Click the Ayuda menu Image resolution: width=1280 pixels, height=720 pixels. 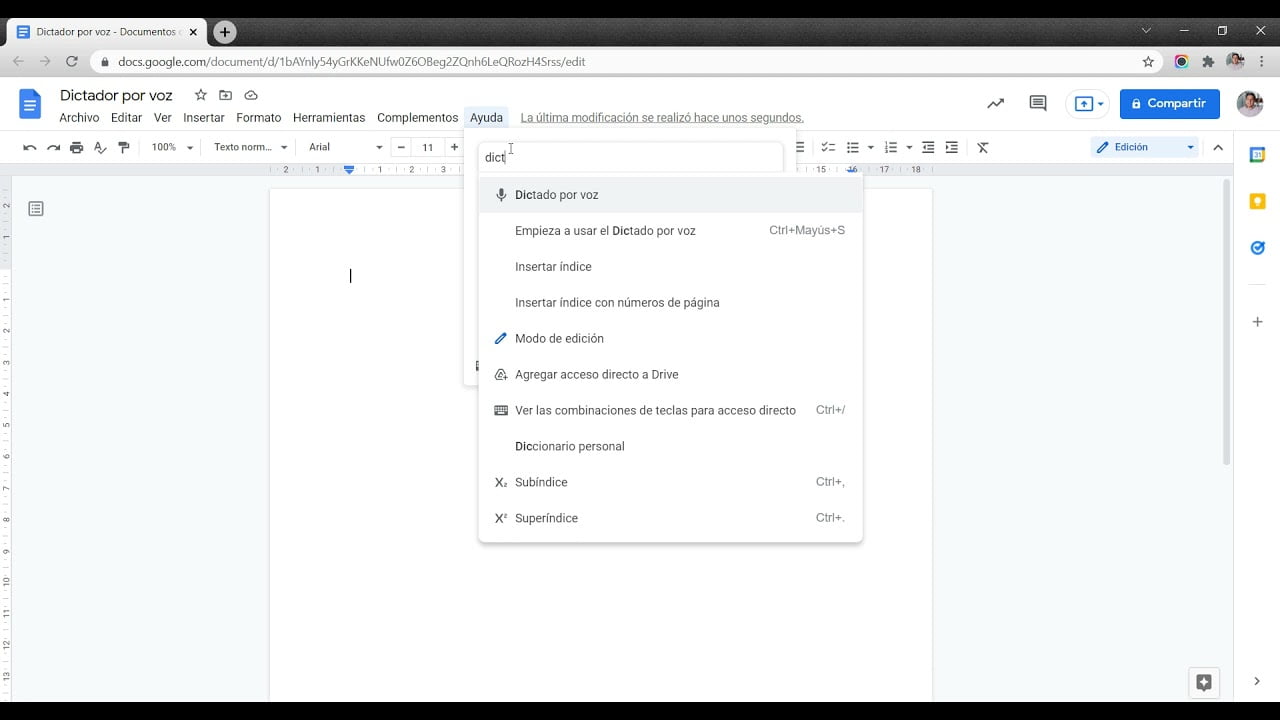pos(486,118)
